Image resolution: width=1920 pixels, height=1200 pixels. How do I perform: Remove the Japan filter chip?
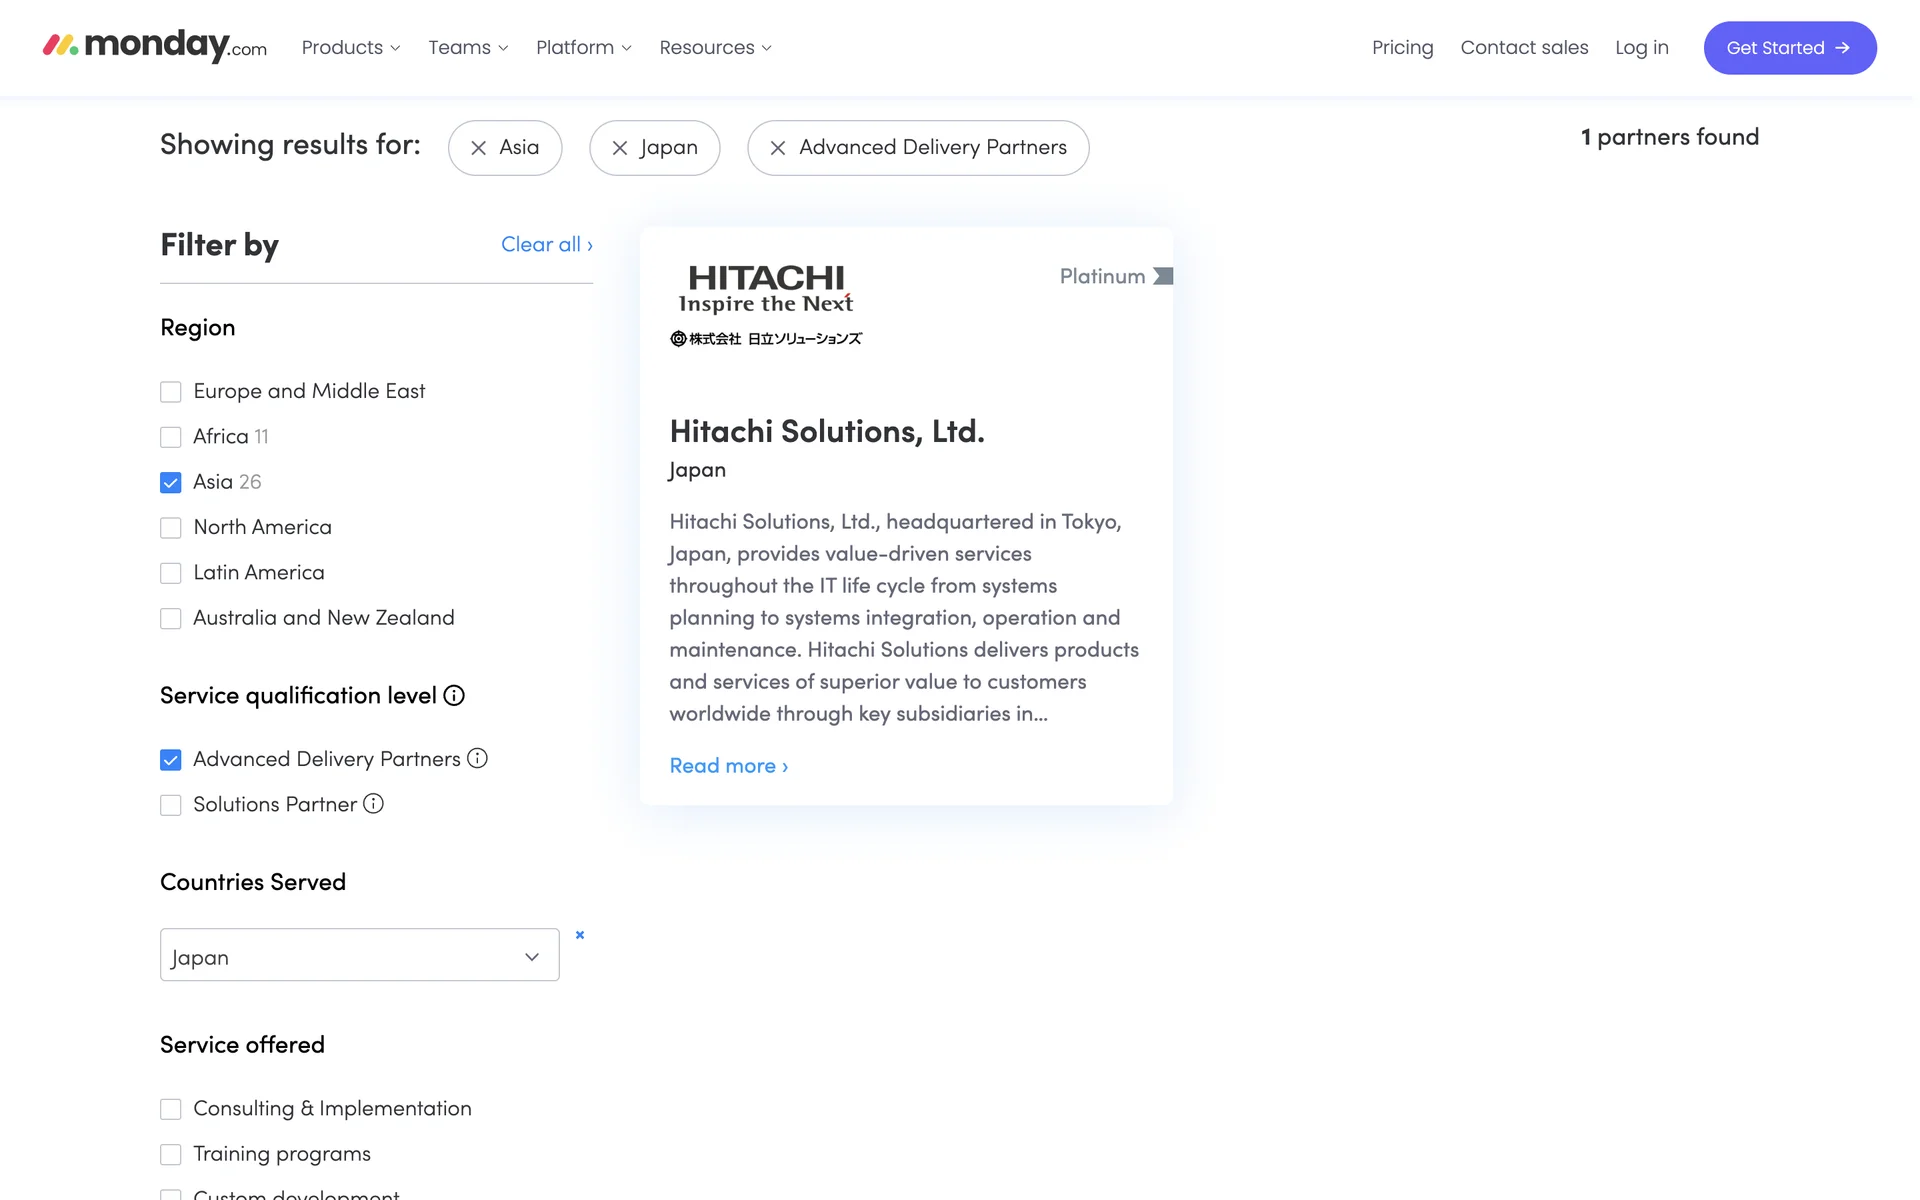[x=620, y=148]
